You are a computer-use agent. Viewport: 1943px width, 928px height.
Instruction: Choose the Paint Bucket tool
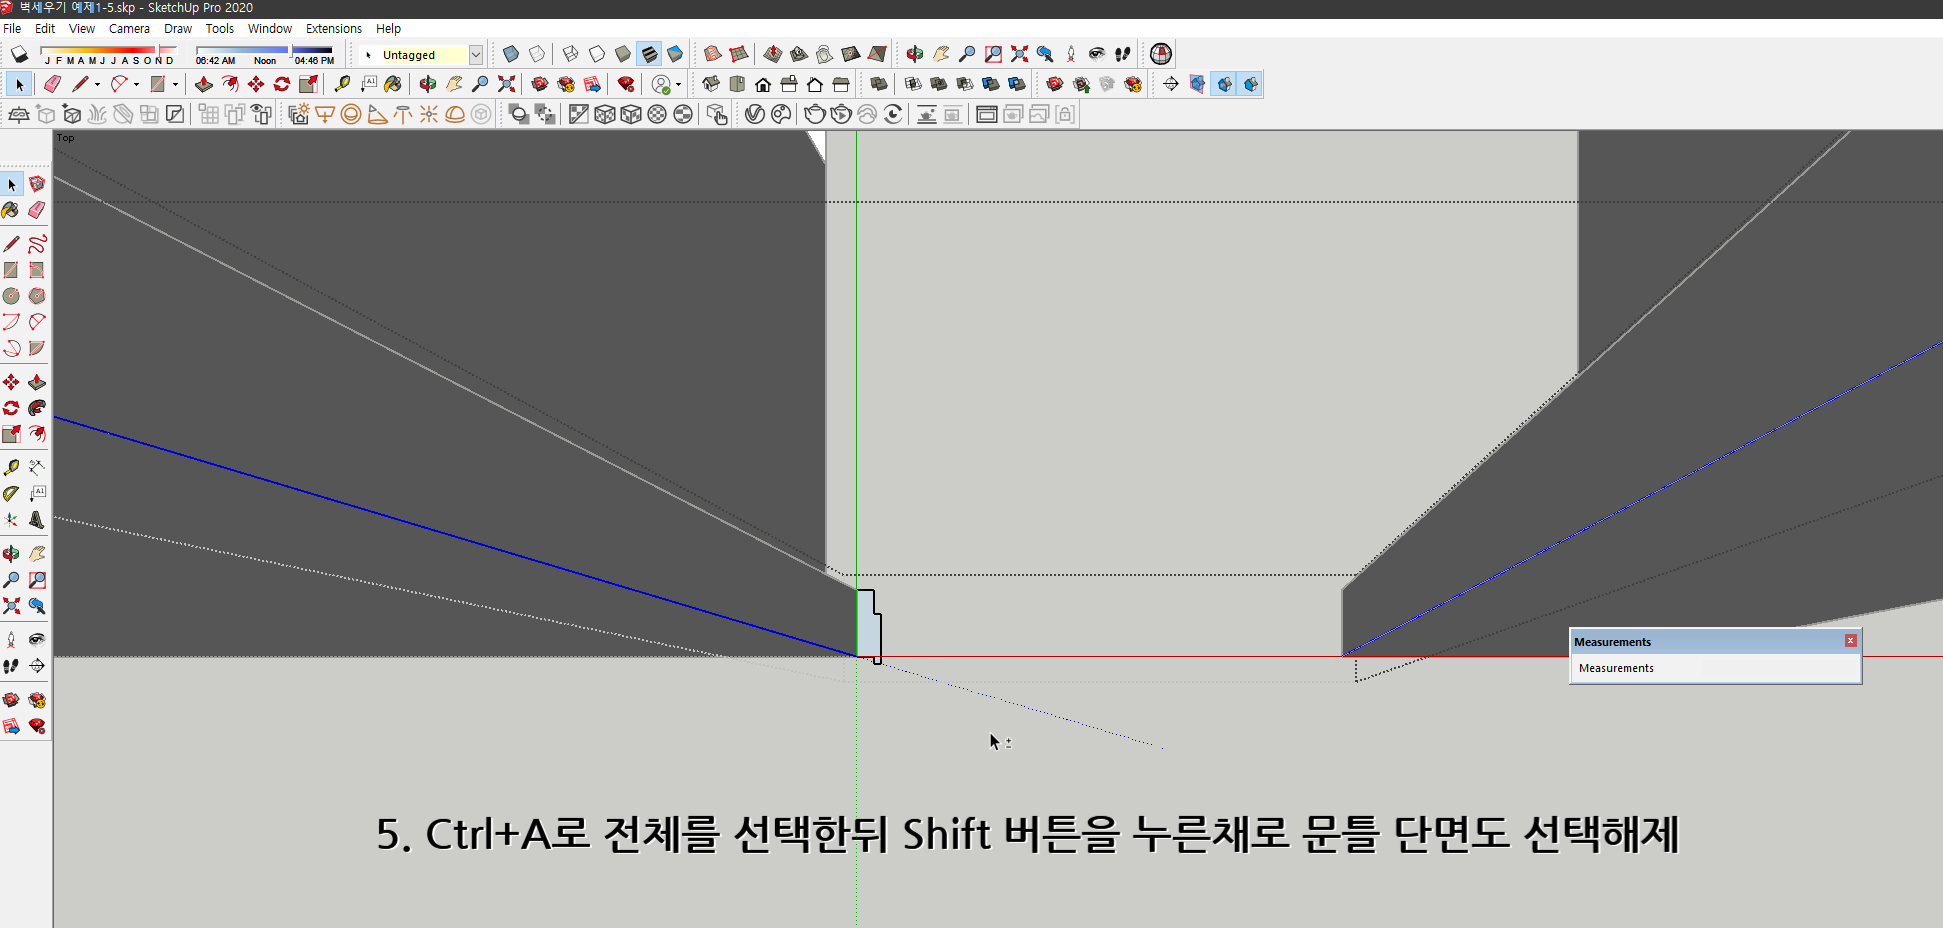click(392, 84)
